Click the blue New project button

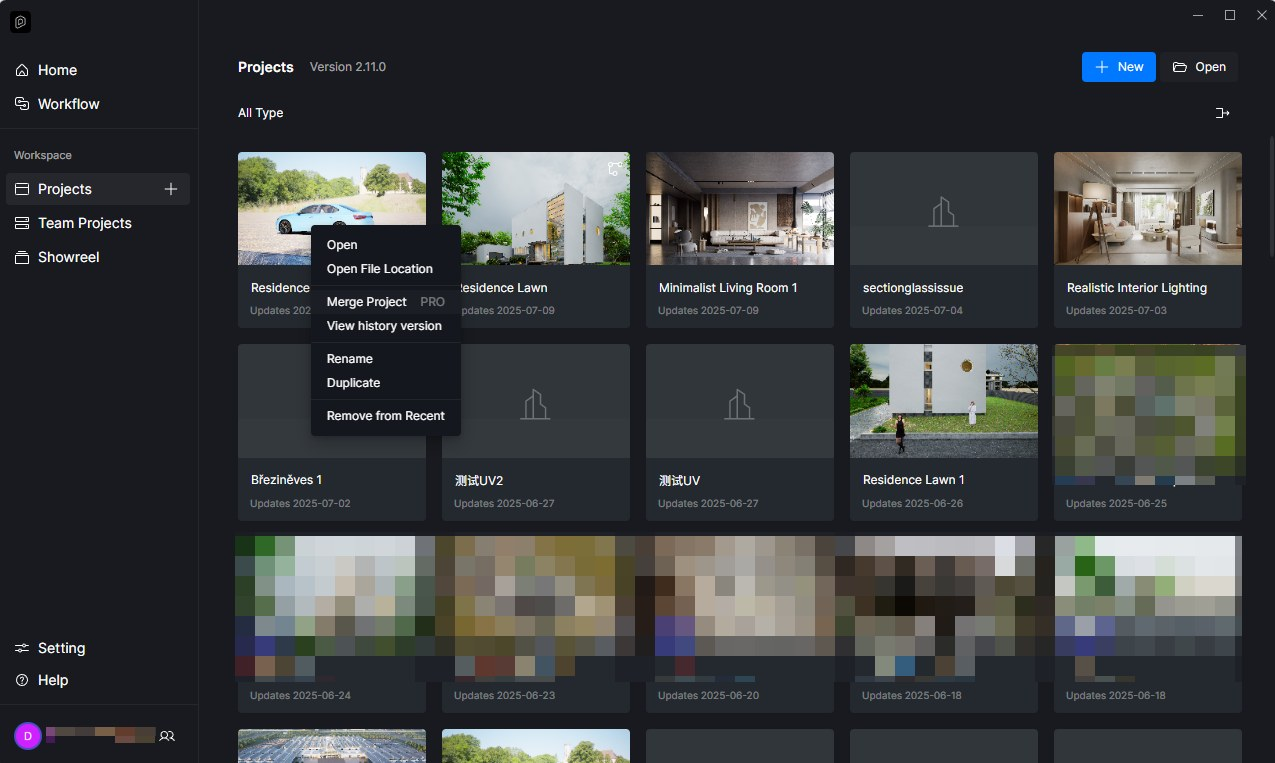click(1119, 67)
